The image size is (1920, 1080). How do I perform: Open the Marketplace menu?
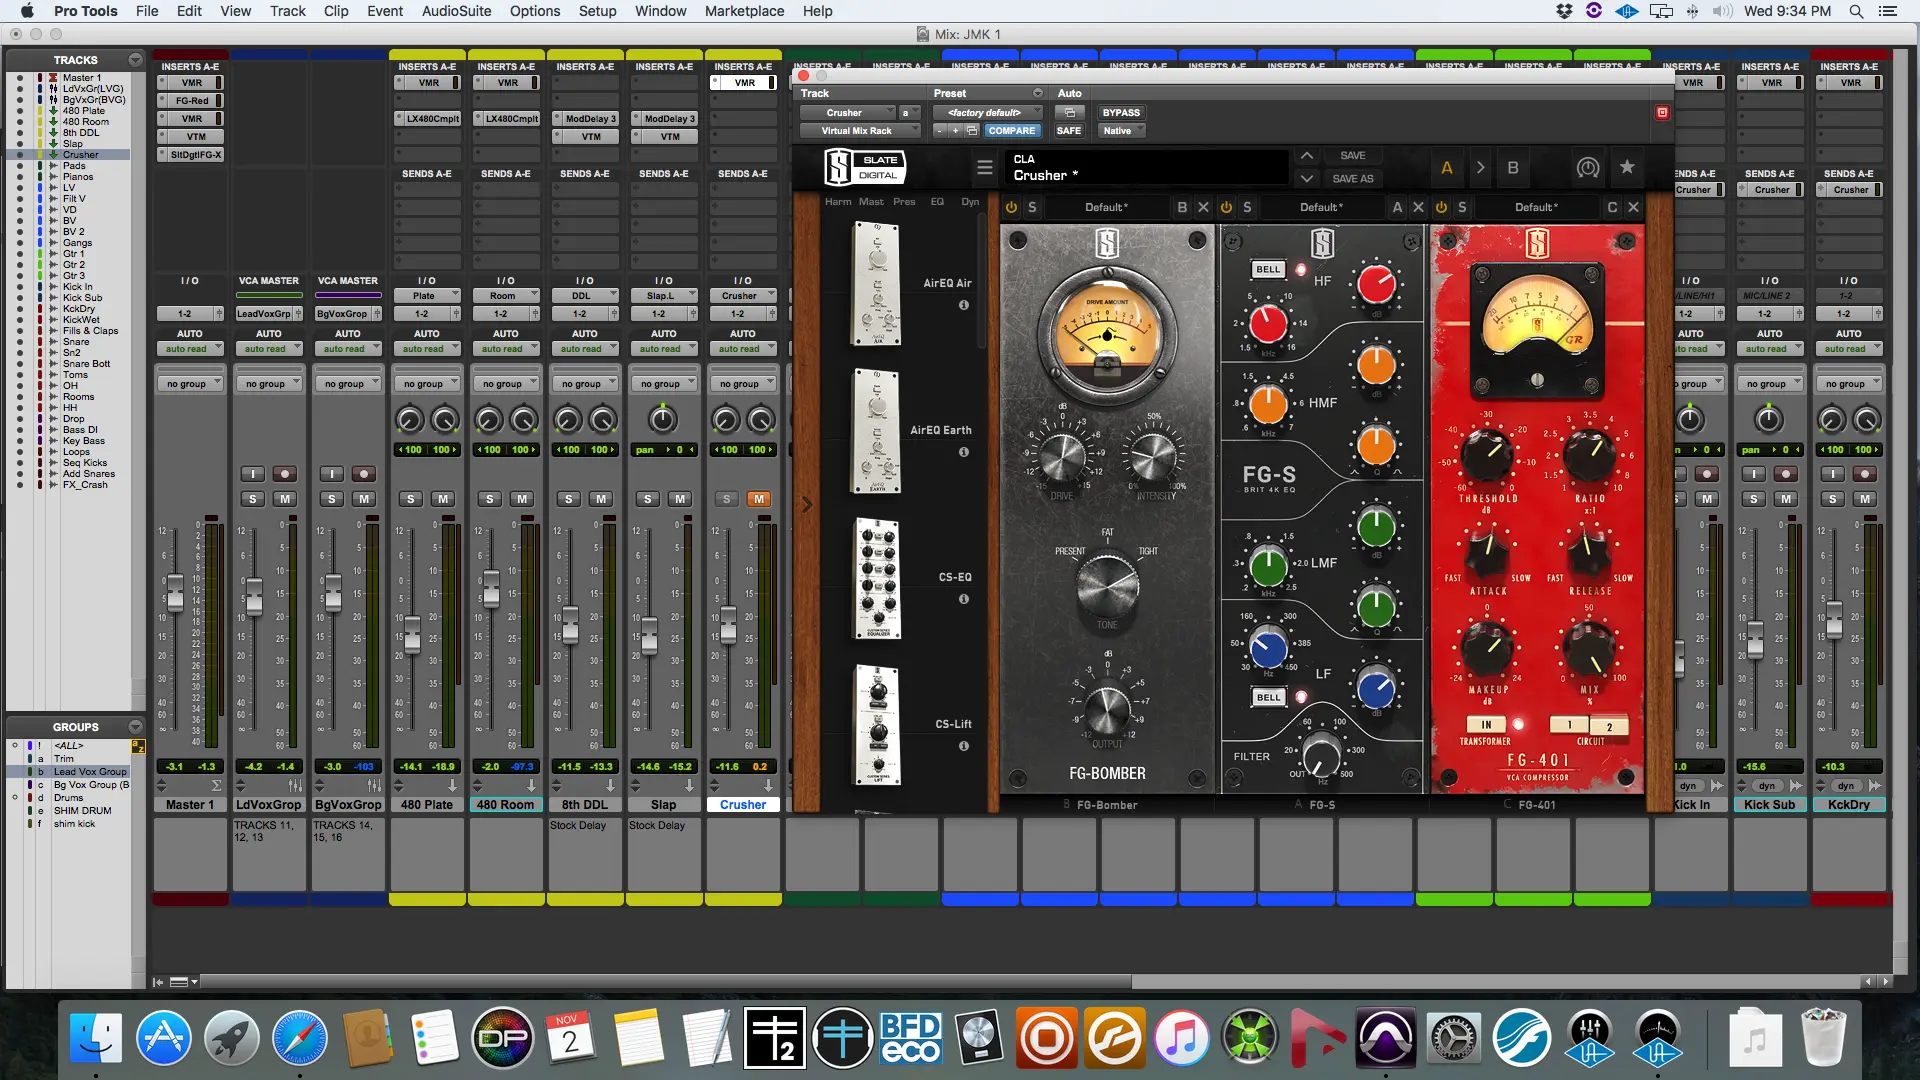click(744, 11)
